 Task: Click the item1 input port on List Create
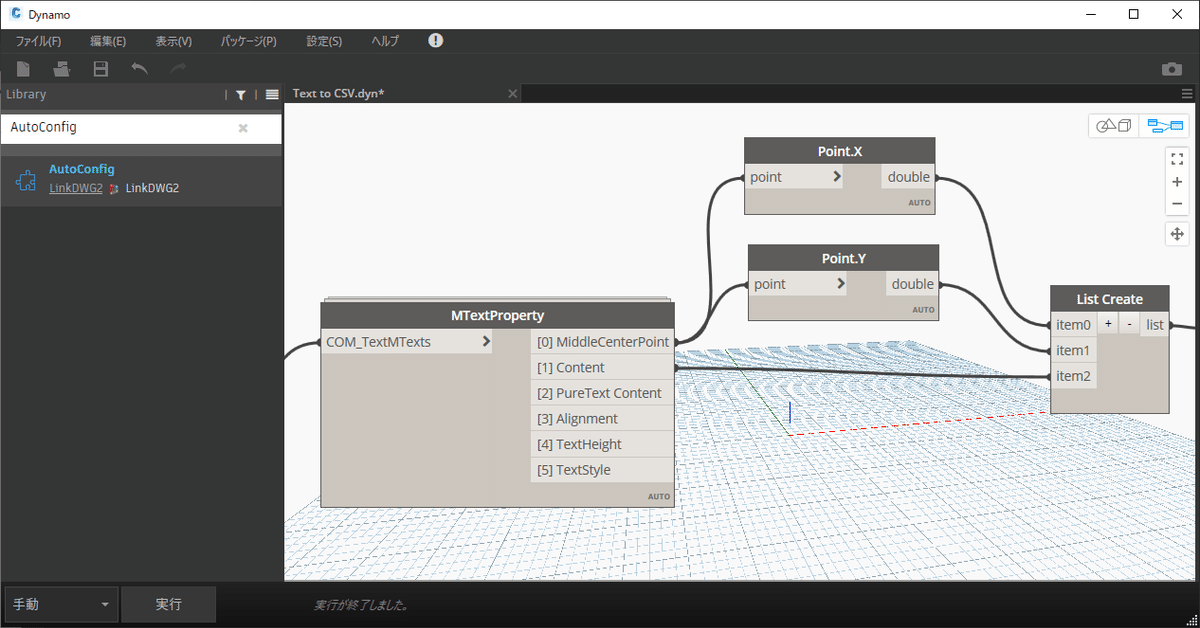pos(1074,350)
